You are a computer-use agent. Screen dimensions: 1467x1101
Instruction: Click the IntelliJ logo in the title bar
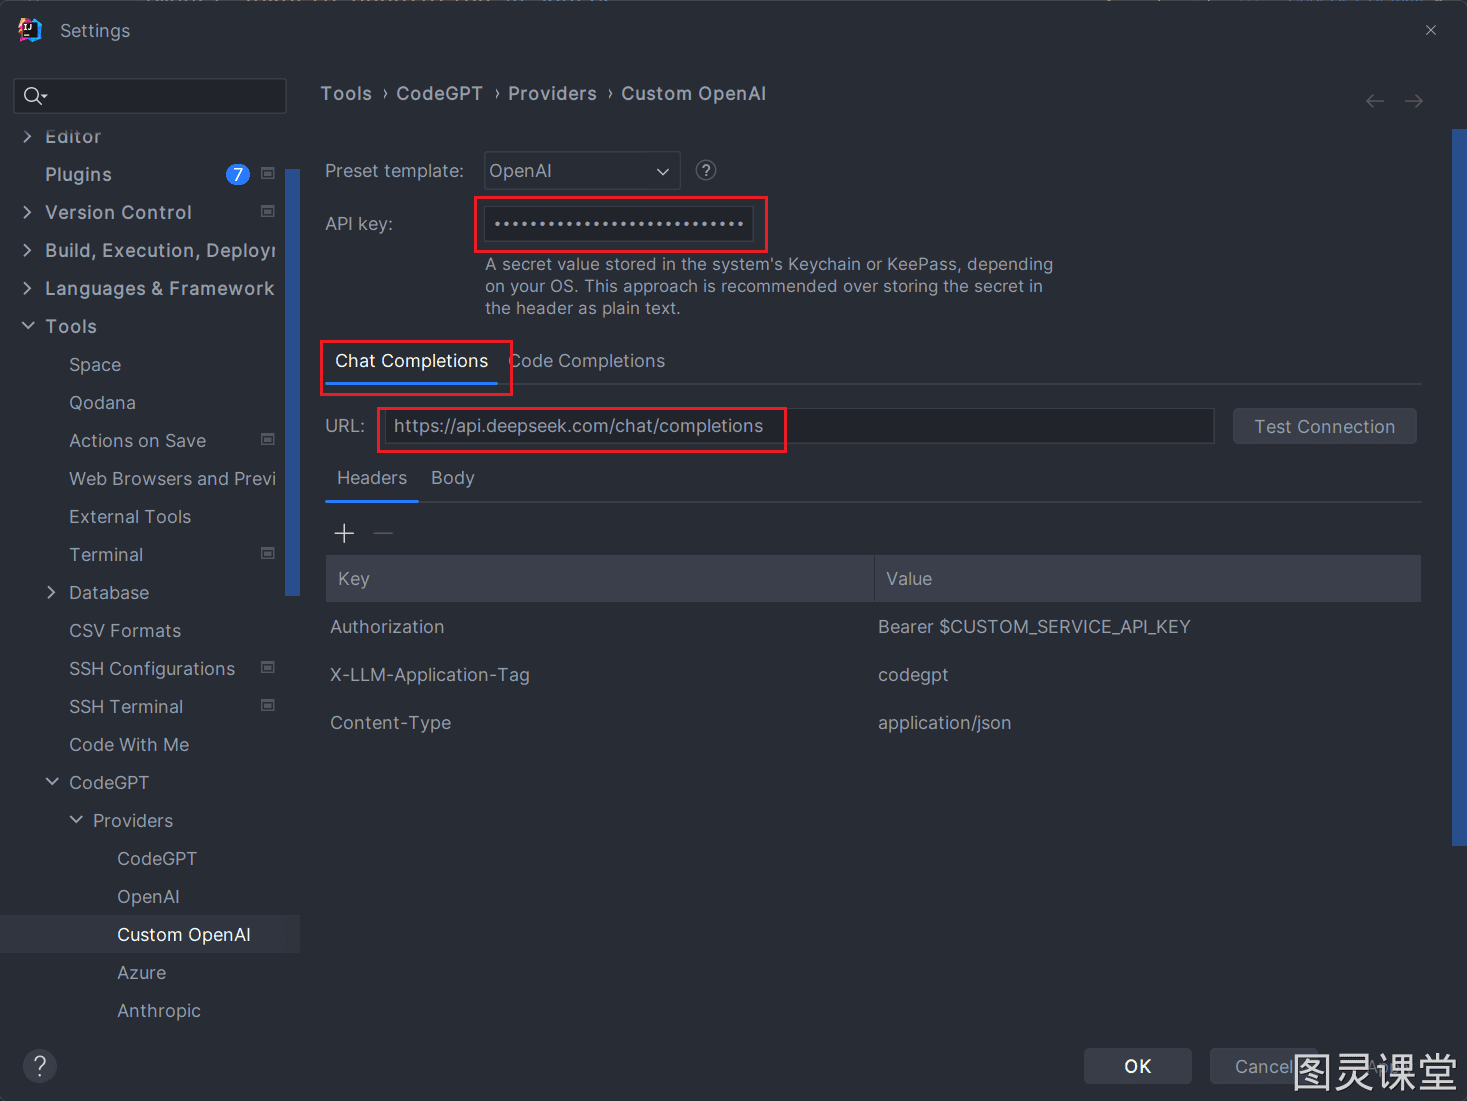[x=30, y=30]
